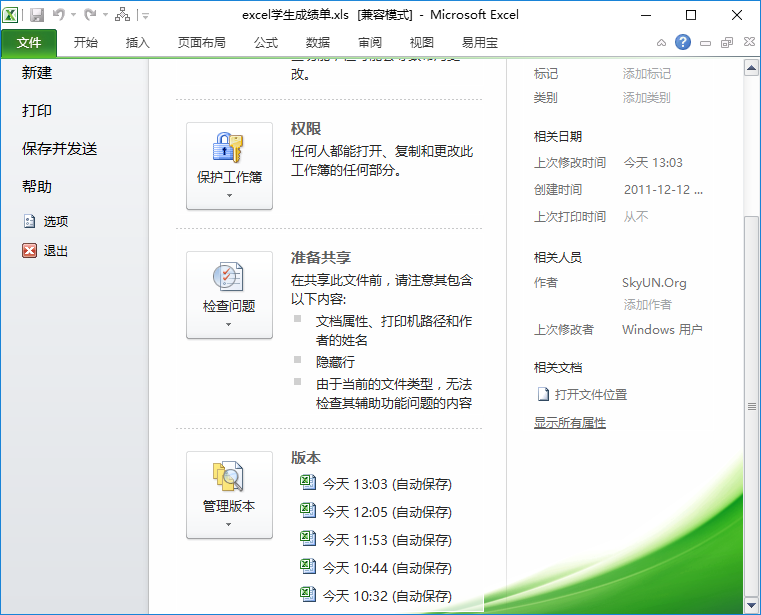Click 添加类别 to add a category
The height and width of the screenshot is (615, 761).
tap(647, 98)
